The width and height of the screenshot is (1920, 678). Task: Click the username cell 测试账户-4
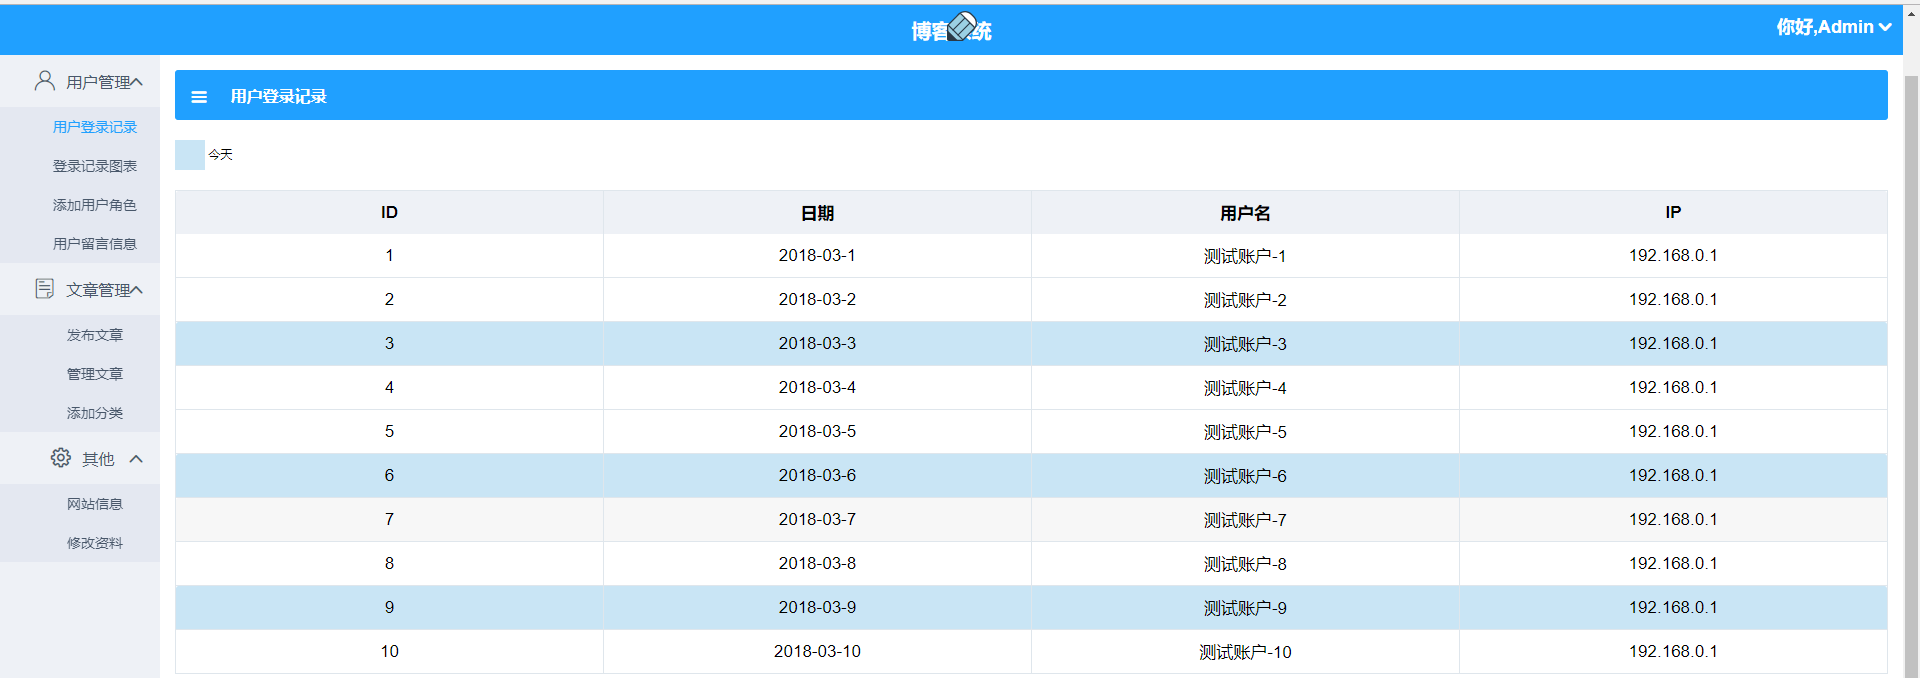pos(1245,387)
